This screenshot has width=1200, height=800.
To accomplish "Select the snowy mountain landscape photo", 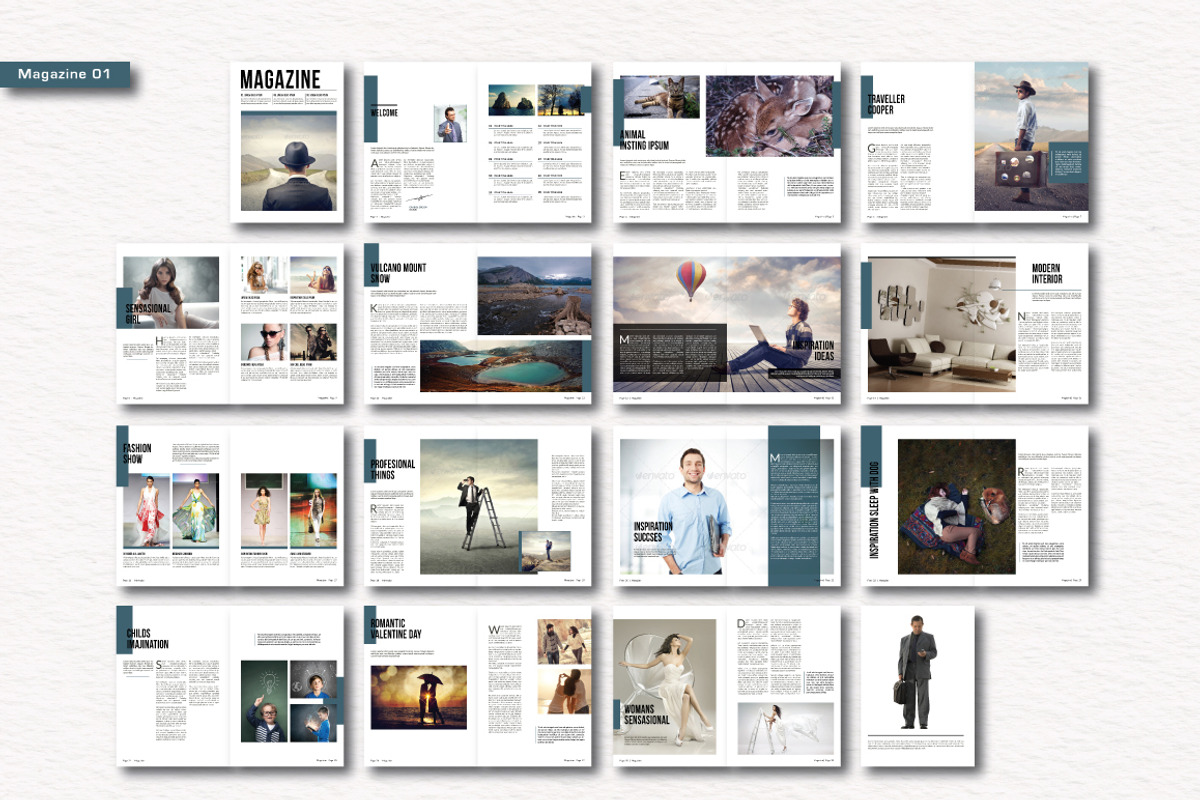I will (535, 296).
